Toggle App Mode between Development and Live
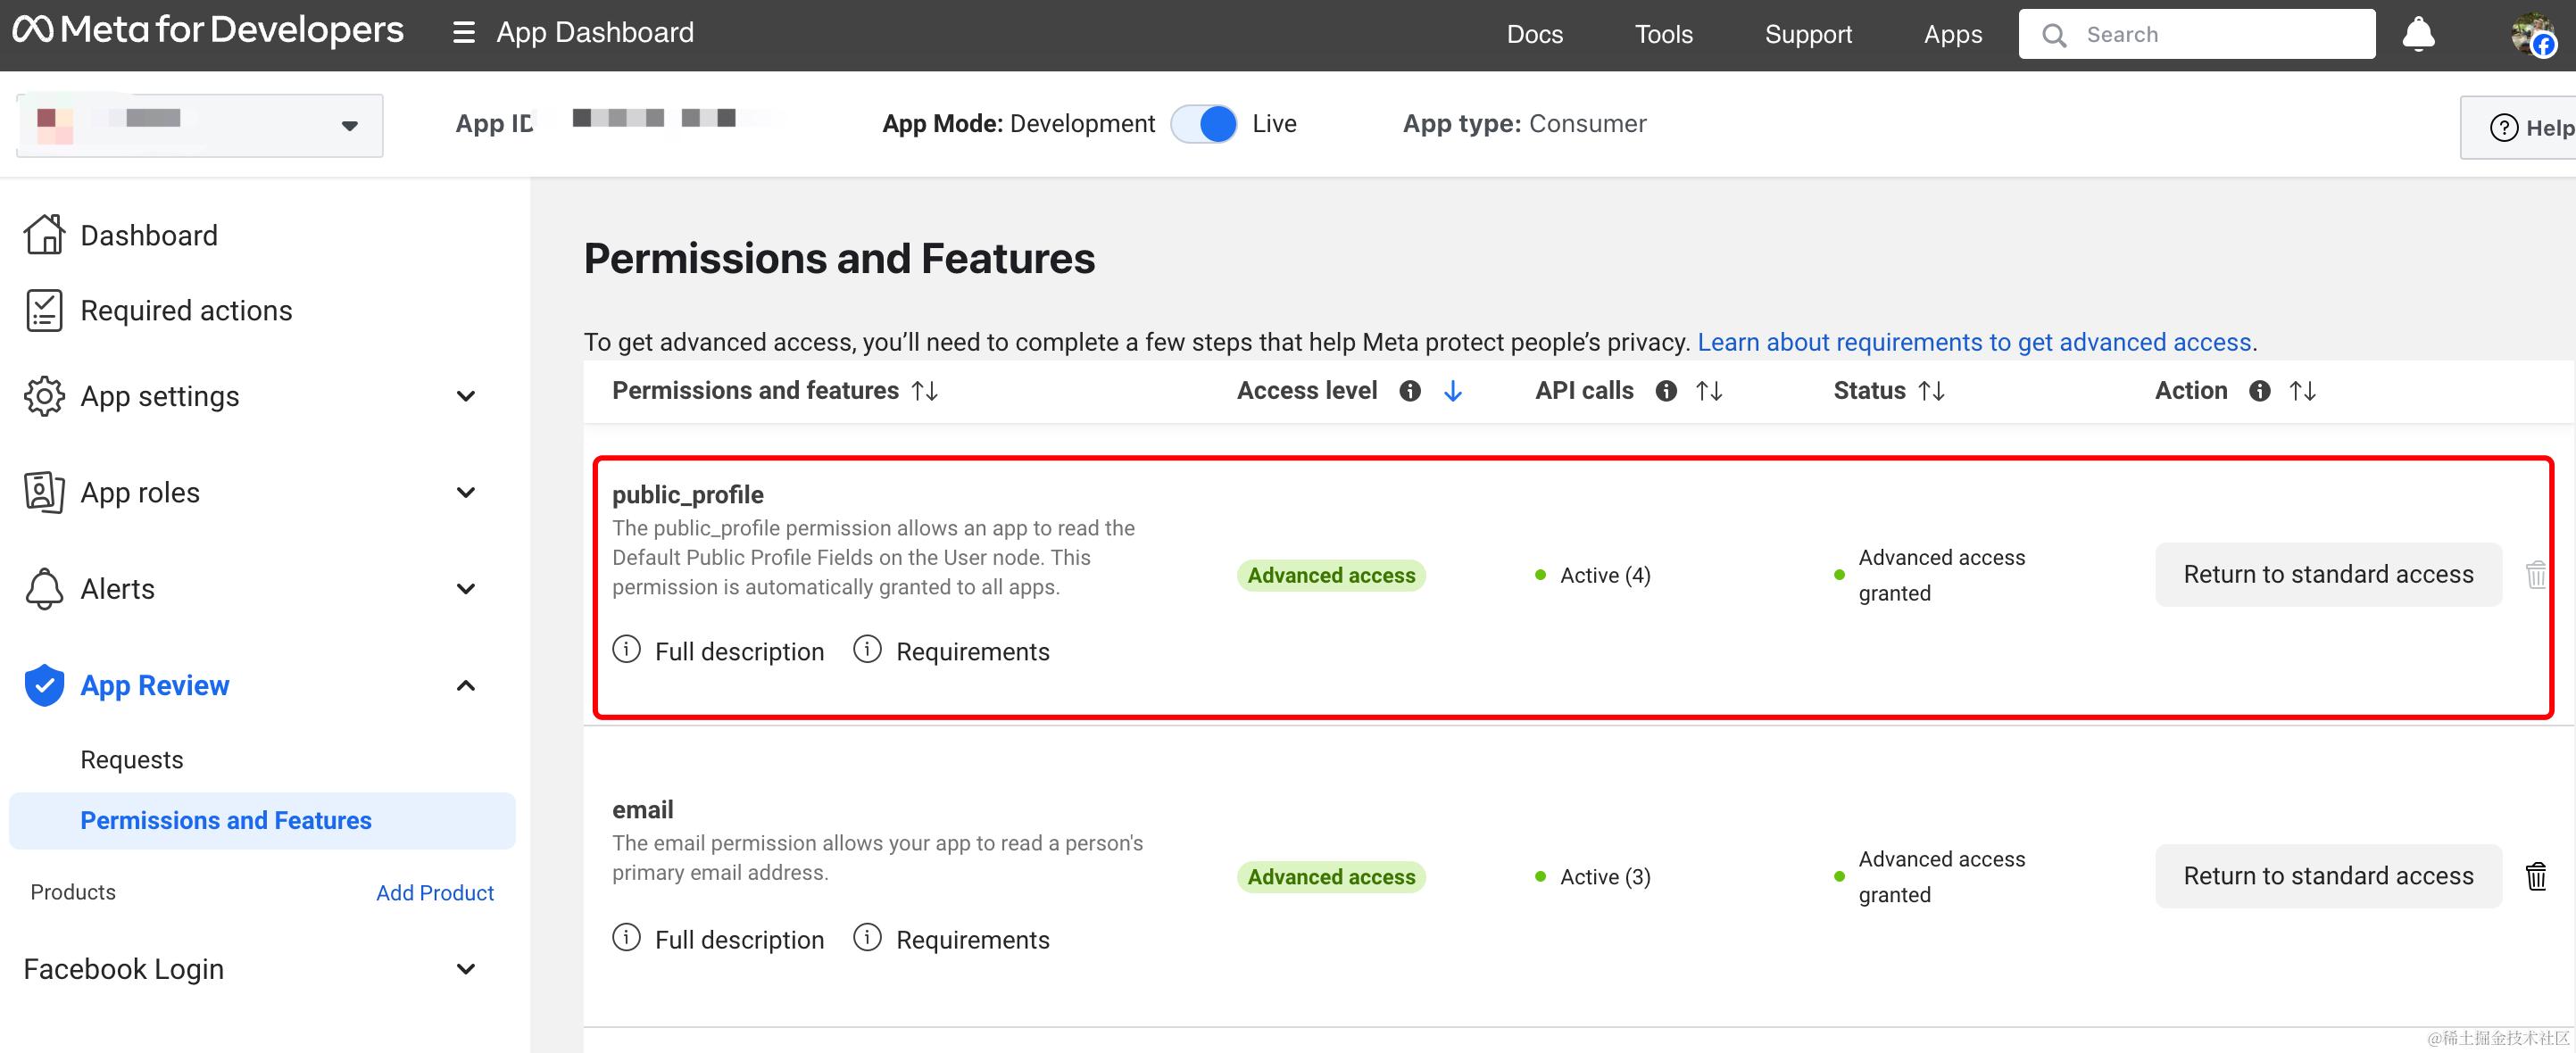 pos(1204,124)
